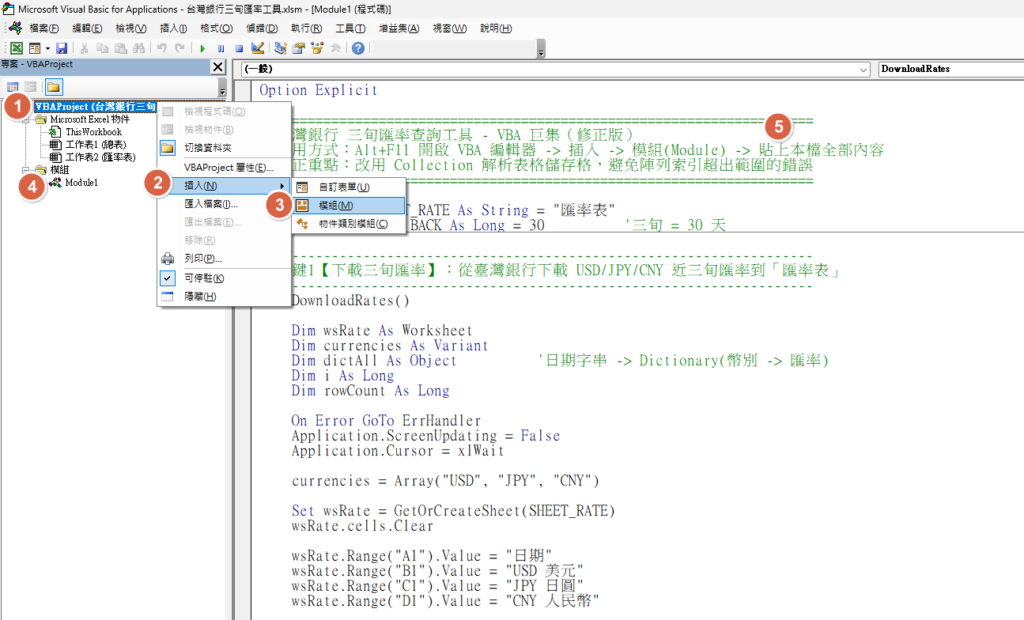Save the workbook using the floppy disk icon

[61, 48]
